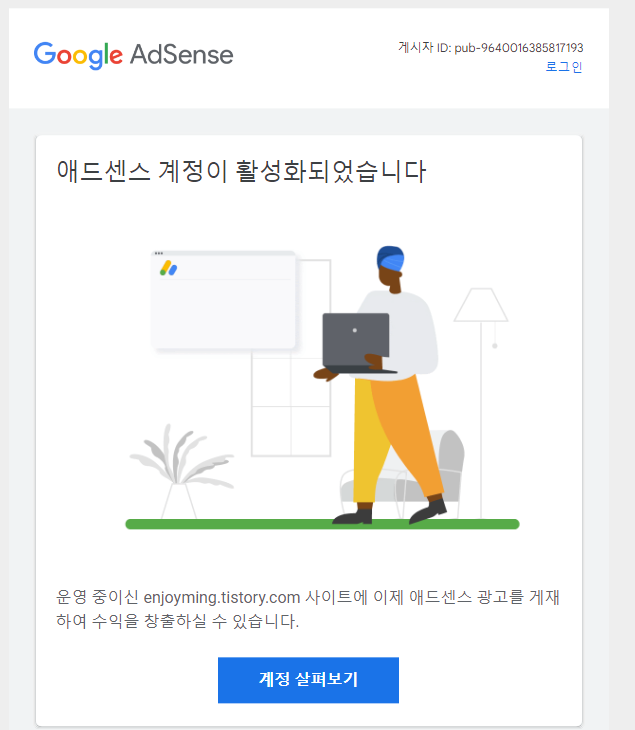Click the publisher ID text pub-9640016385817193
Viewport: 635px width, 730px height.
click(x=519, y=48)
